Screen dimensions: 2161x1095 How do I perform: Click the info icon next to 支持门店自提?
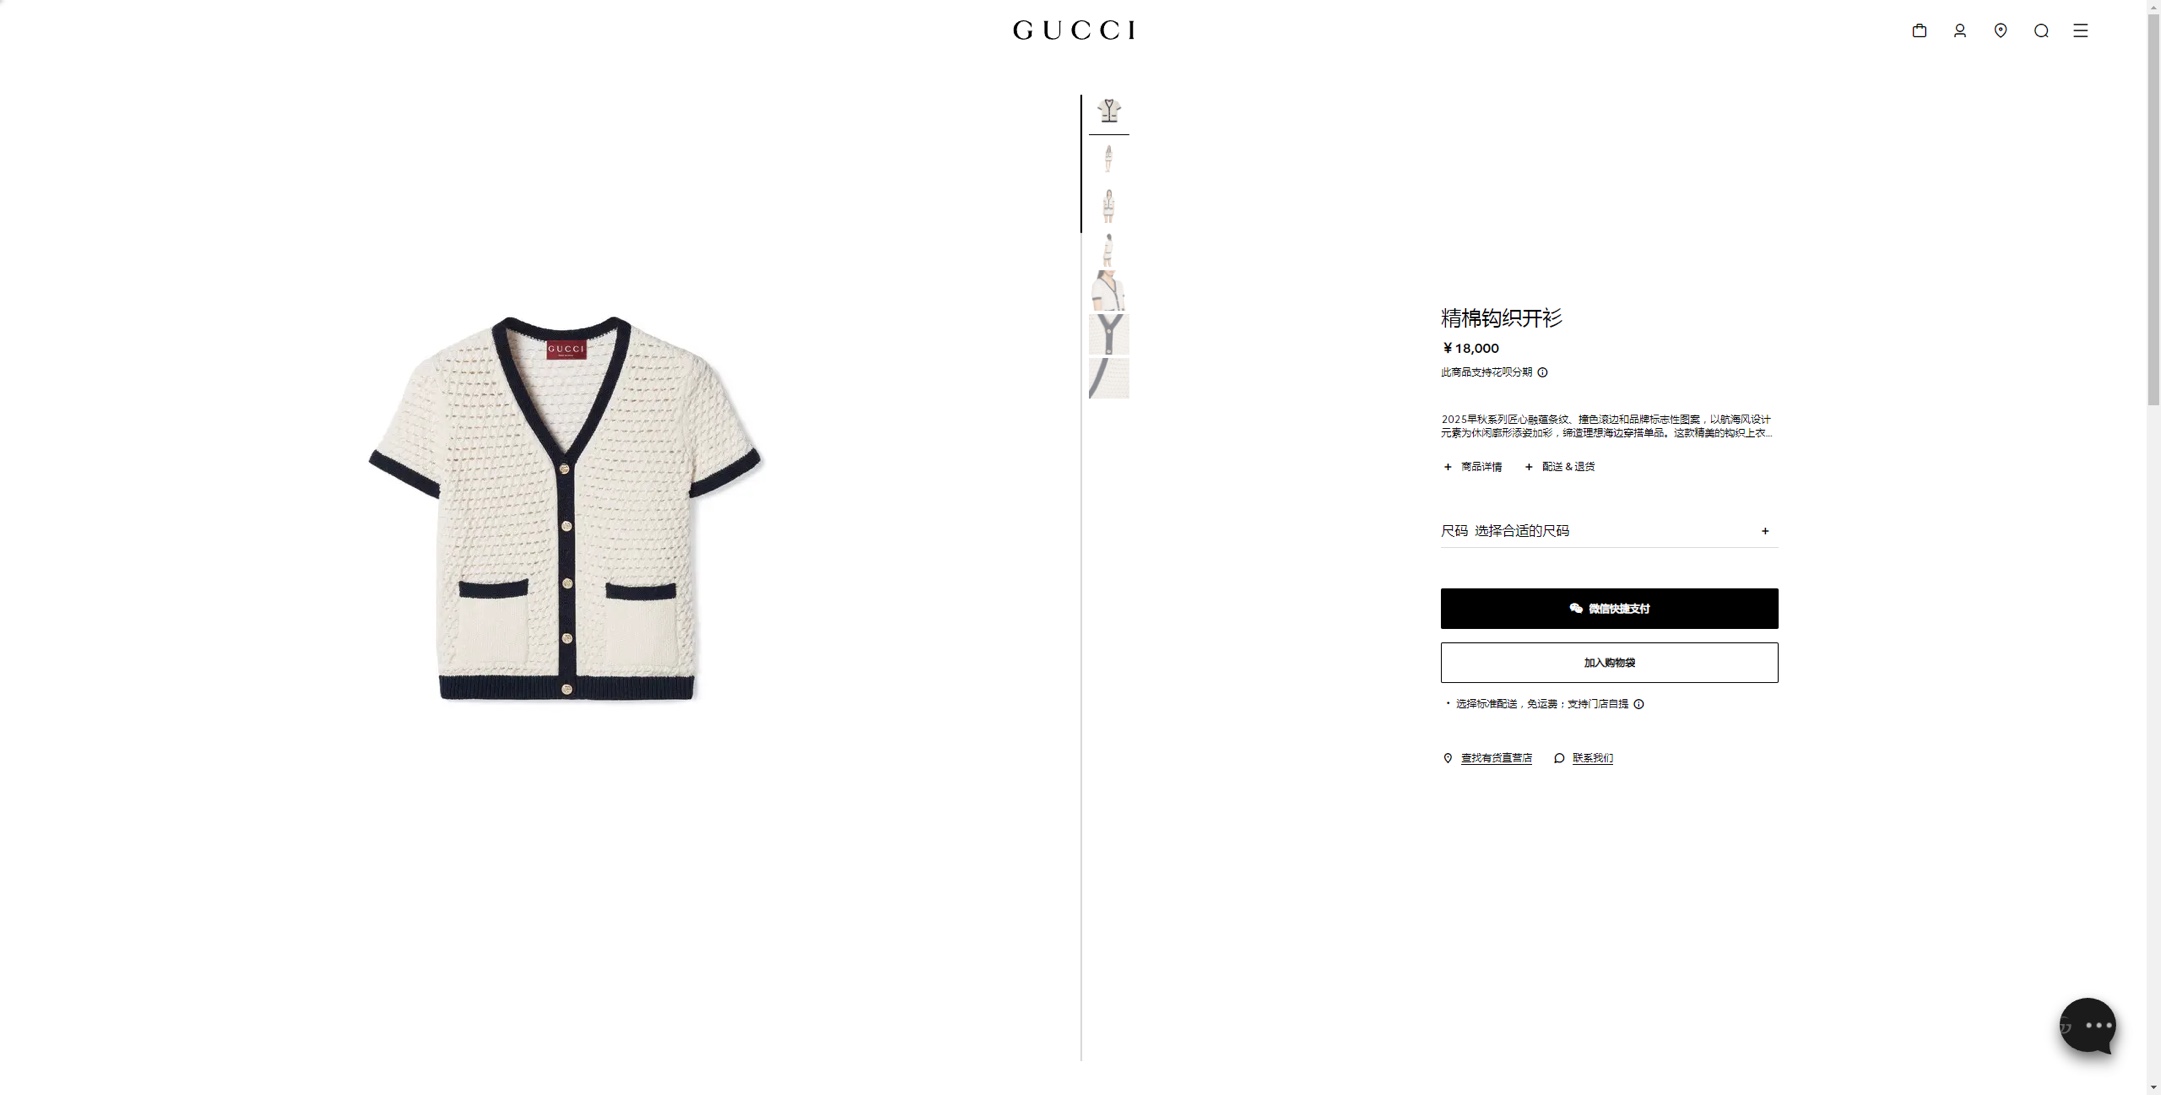coord(1638,704)
